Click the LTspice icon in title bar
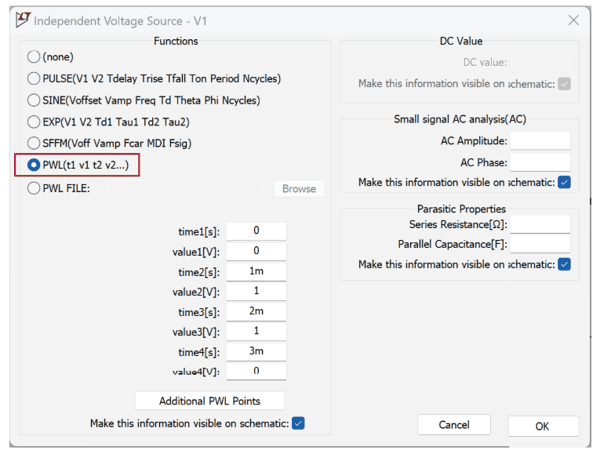This screenshot has height=454, width=600. (21, 20)
